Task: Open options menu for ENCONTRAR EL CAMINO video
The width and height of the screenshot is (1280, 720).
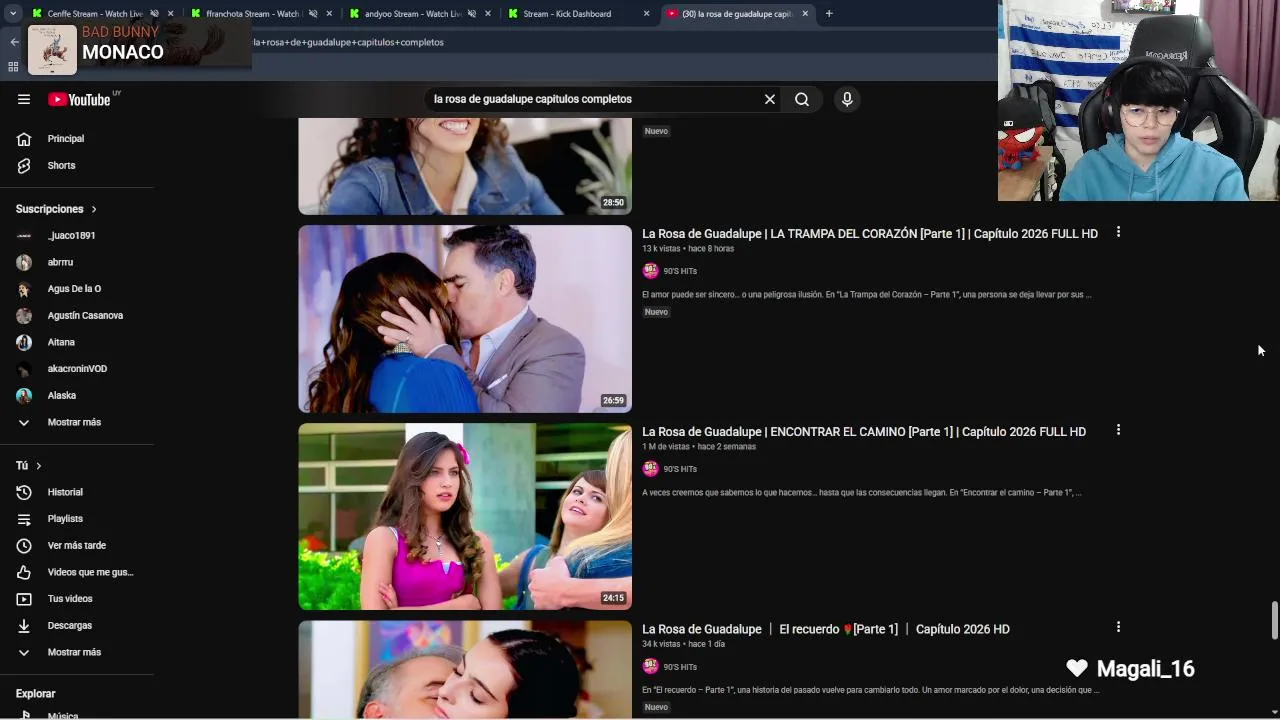Action: (1118, 430)
